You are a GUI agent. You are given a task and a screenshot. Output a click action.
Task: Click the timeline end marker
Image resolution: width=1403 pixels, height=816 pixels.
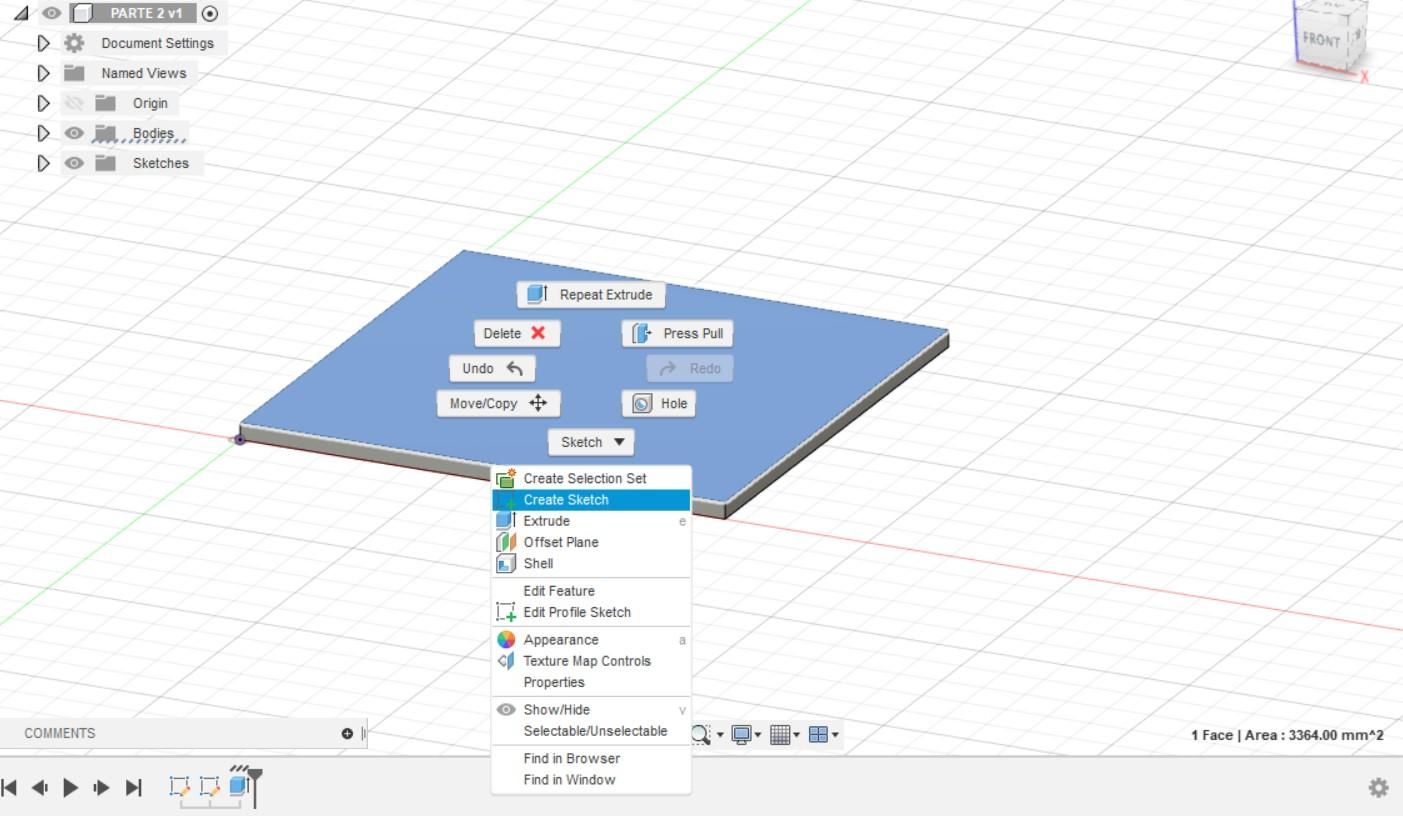(x=255, y=786)
